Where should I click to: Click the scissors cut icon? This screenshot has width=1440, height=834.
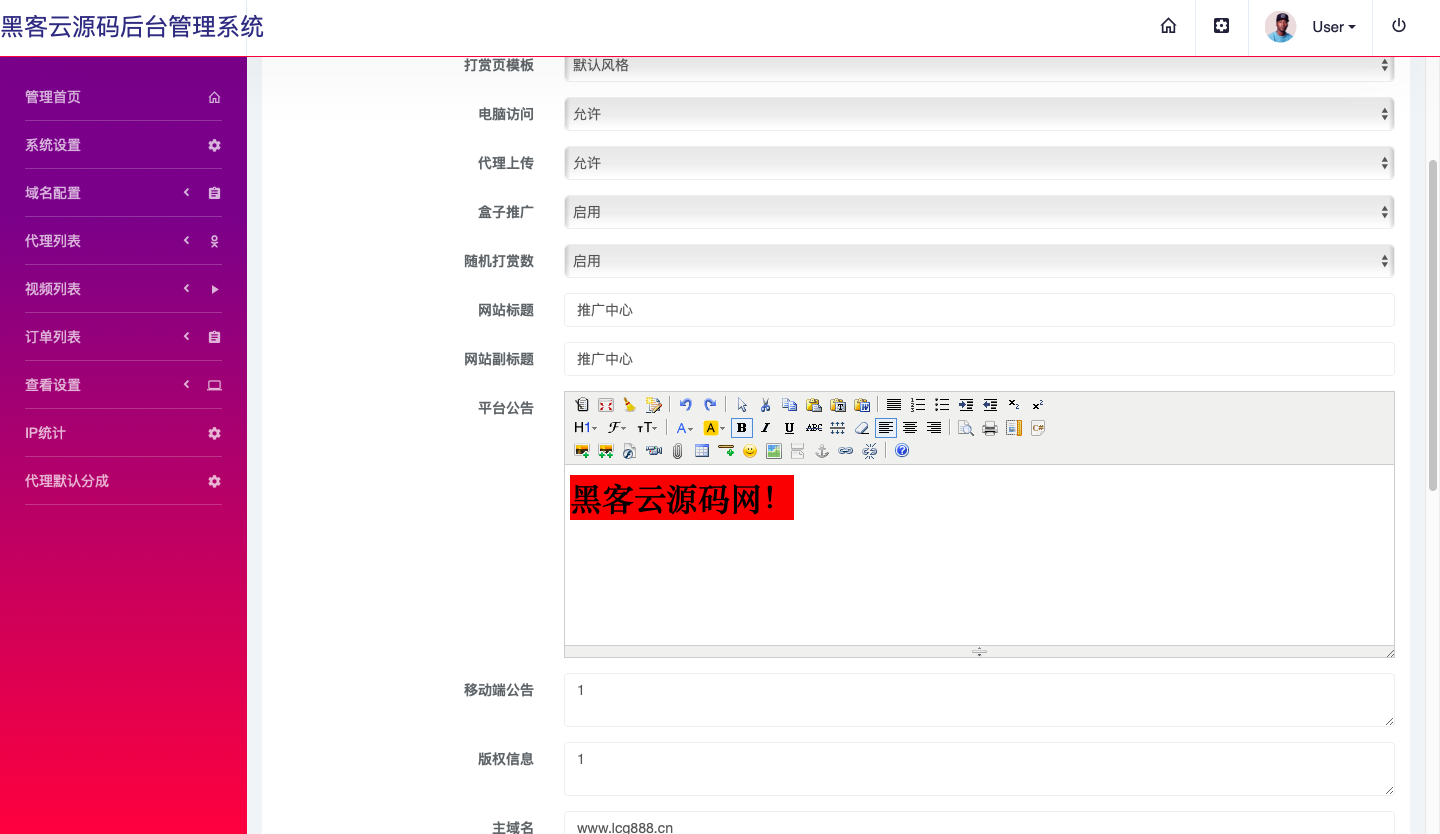pyautogui.click(x=765, y=405)
